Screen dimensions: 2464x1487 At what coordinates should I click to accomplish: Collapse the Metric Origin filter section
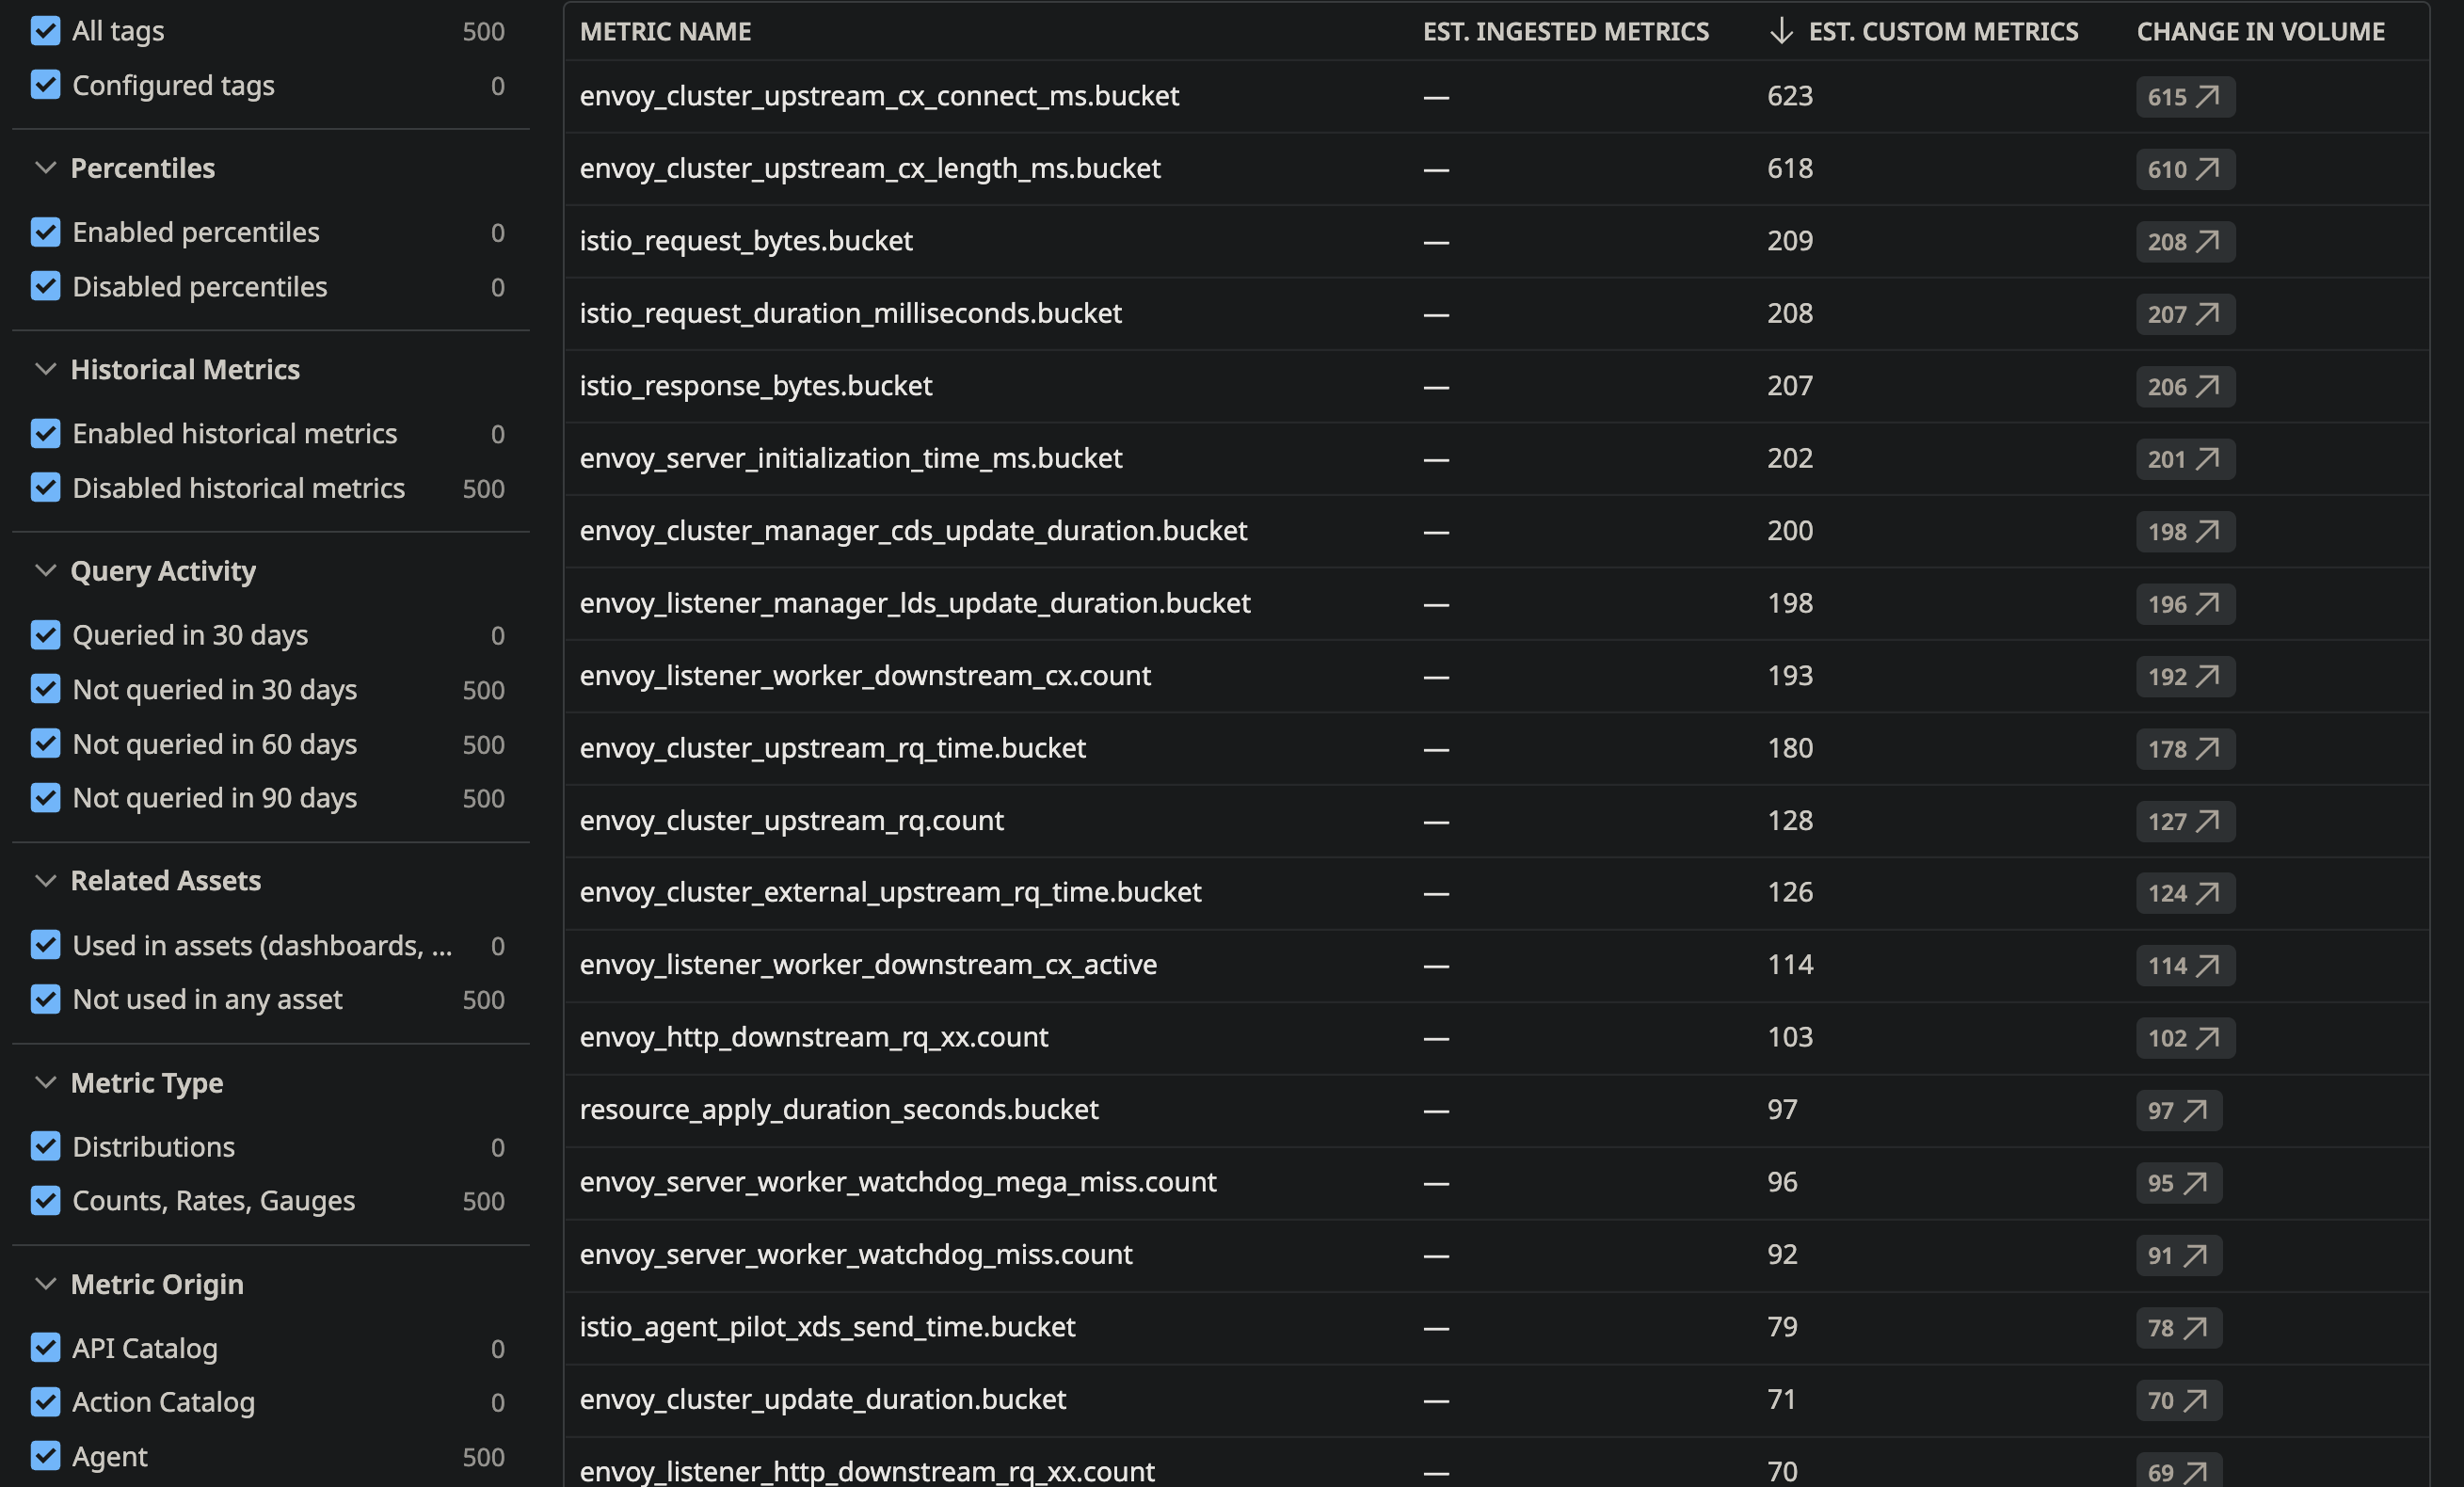click(45, 1283)
